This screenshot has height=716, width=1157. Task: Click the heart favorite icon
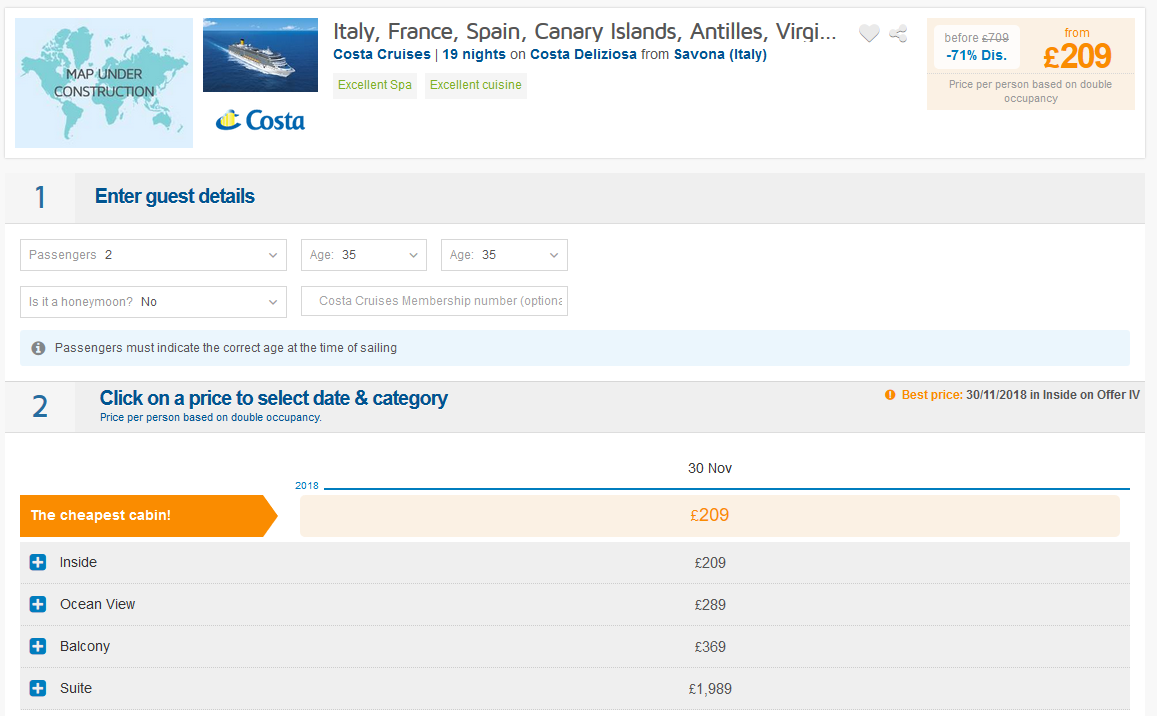pos(869,34)
